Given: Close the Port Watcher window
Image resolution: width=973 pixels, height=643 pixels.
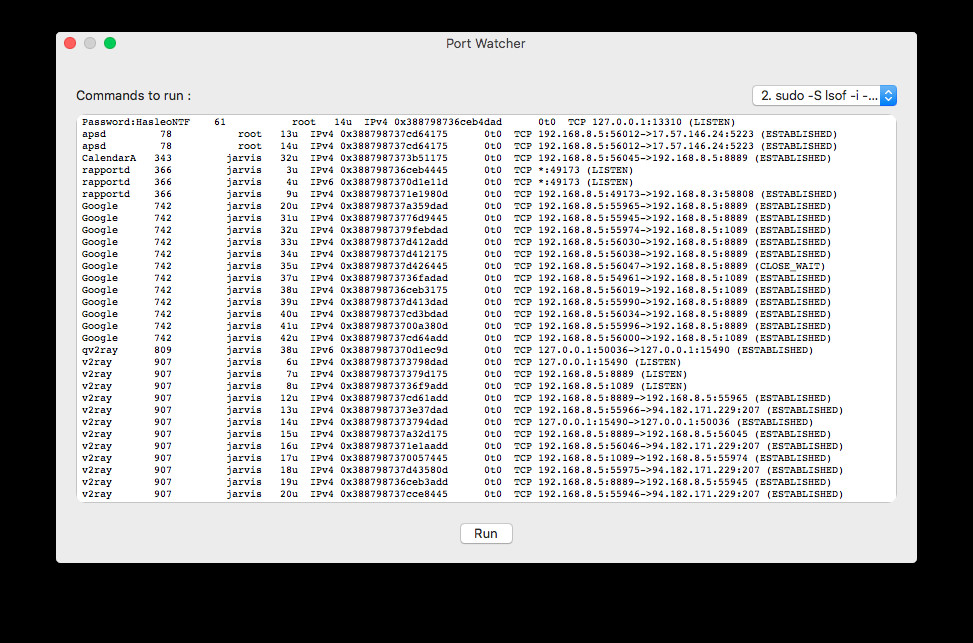Looking at the screenshot, I should click(x=70, y=43).
